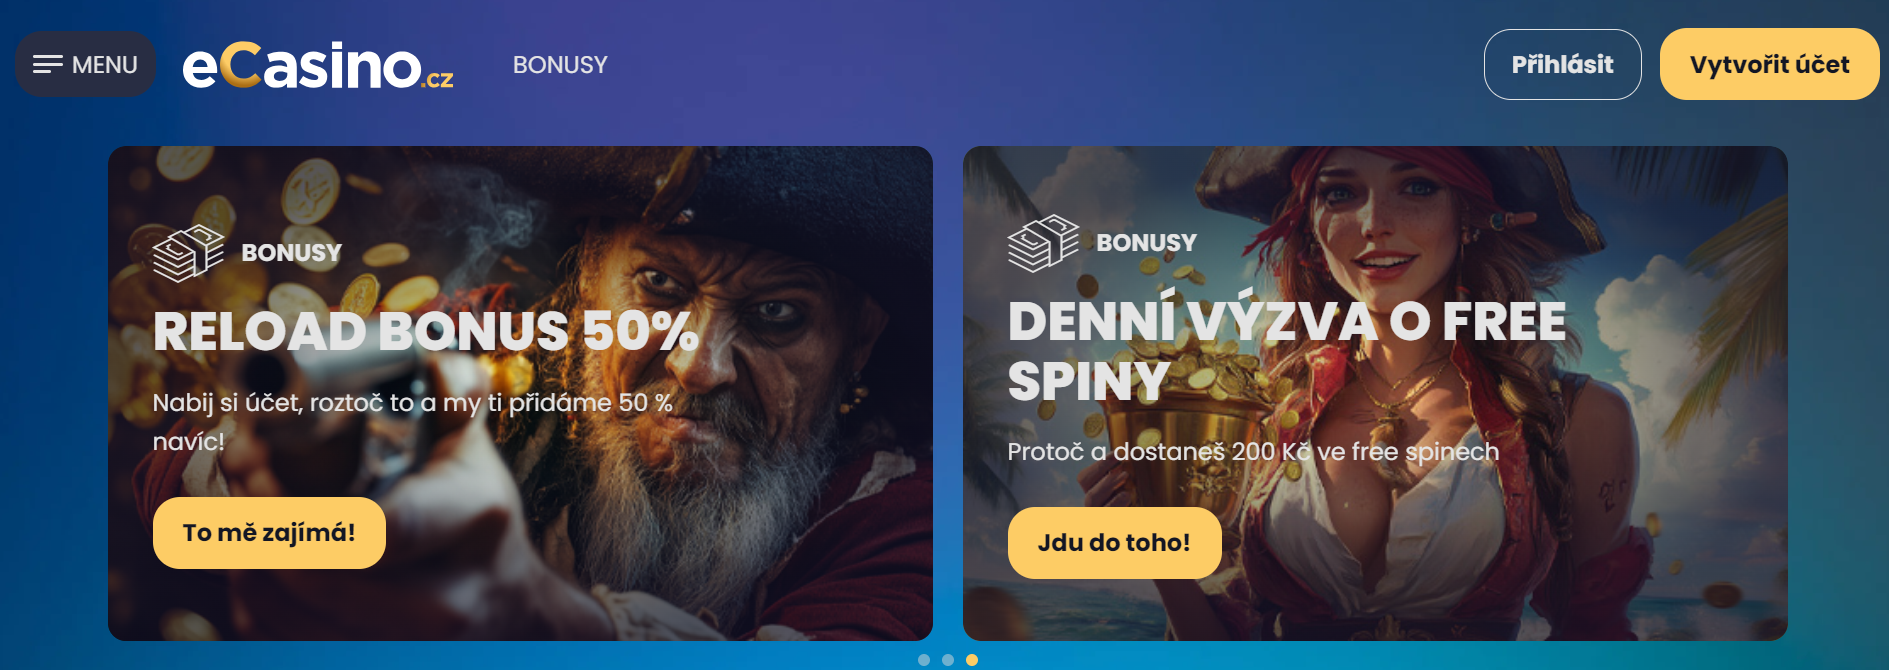Click the 'Protoč a dostaneš 200 Kč' text

click(x=1253, y=452)
